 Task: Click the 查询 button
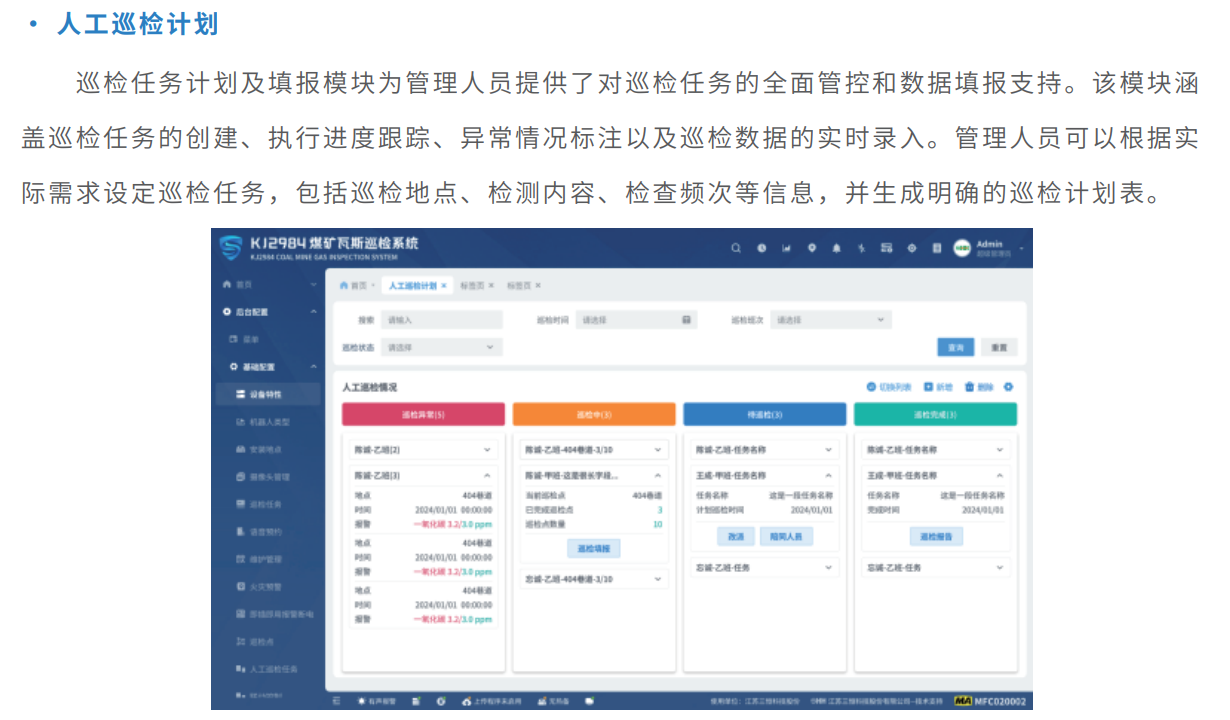click(955, 347)
